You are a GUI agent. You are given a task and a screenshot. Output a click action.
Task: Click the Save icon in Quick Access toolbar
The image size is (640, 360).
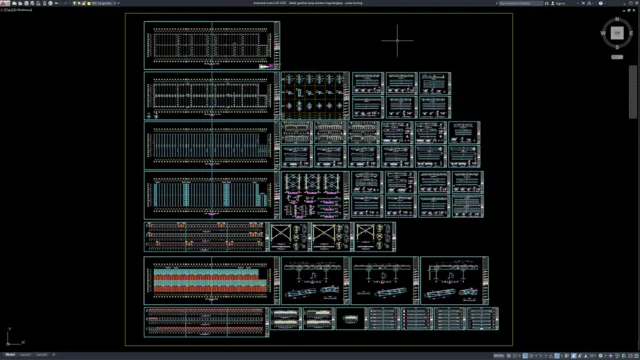pyautogui.click(x=26, y=3)
